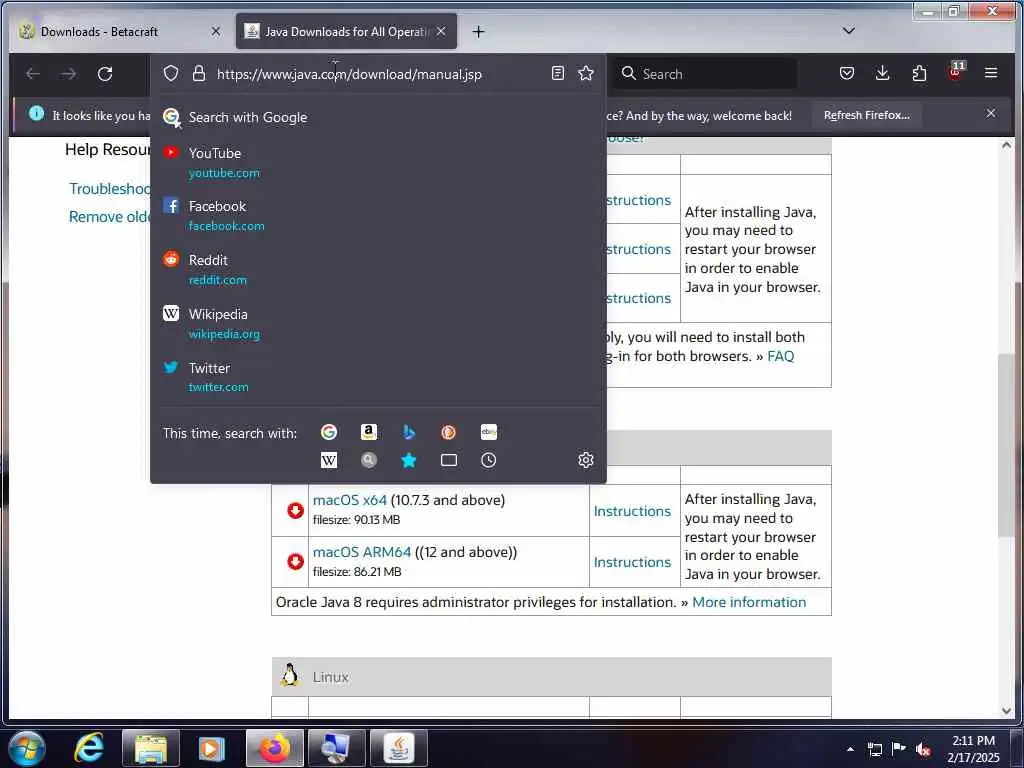Screen dimensions: 1024x768
Task: Go forward with the right arrow button
Action: [69, 74]
